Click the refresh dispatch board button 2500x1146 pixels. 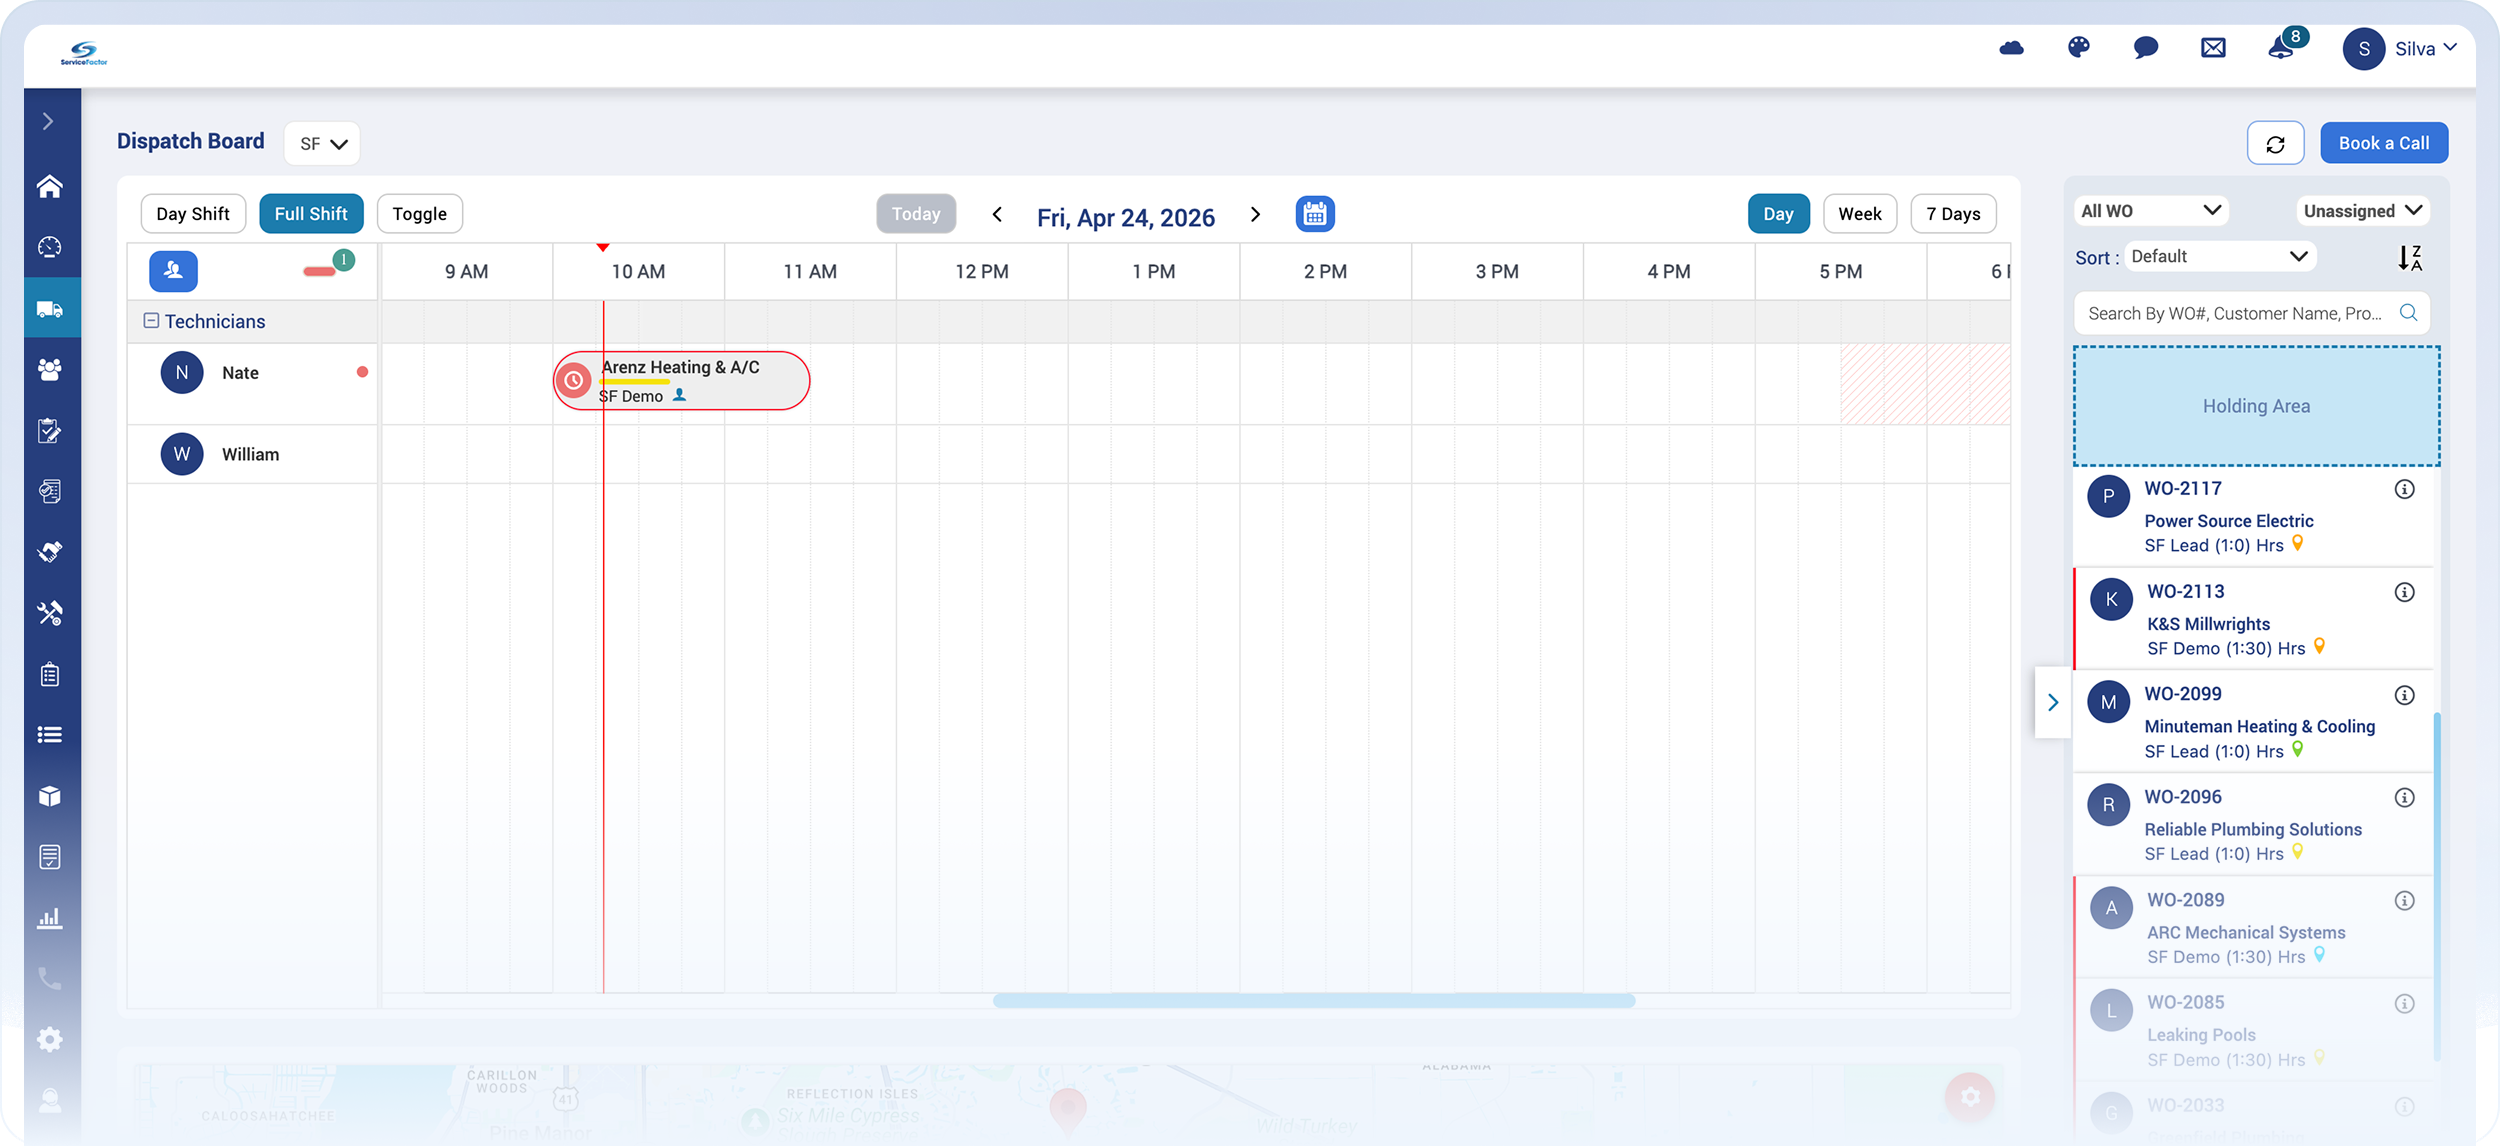tap(2275, 143)
